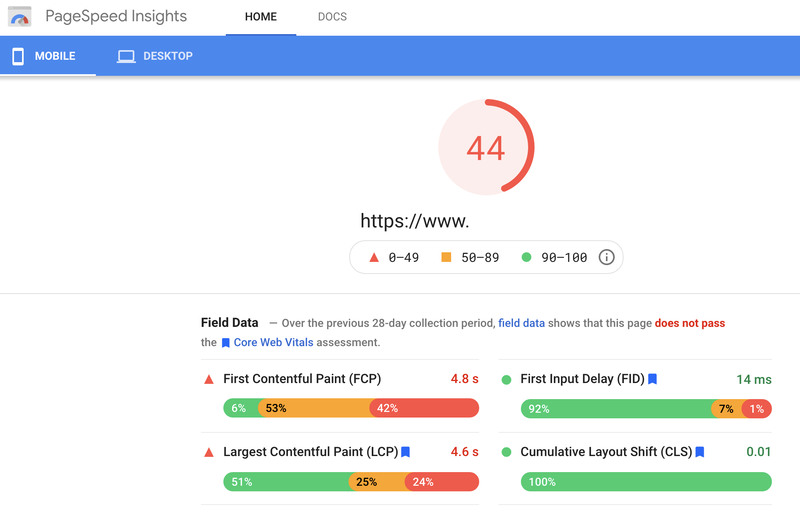The width and height of the screenshot is (800, 511).
Task: Click the bookmark icon after LCP label
Action: (406, 452)
